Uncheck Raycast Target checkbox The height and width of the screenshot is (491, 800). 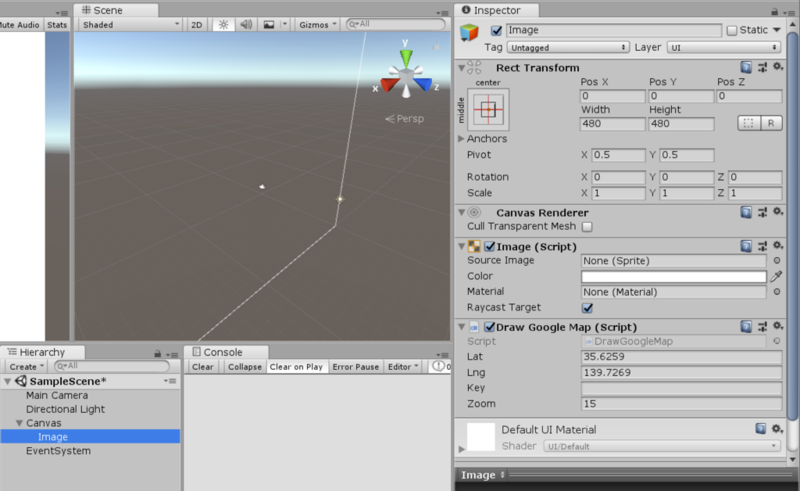coord(587,308)
